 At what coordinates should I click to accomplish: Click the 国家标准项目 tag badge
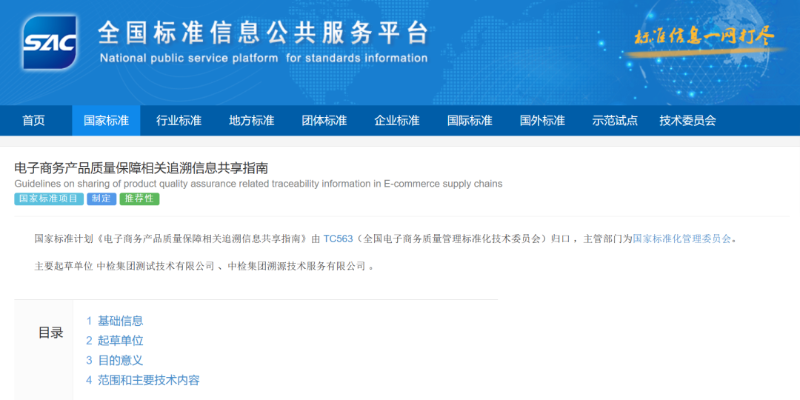tap(48, 199)
